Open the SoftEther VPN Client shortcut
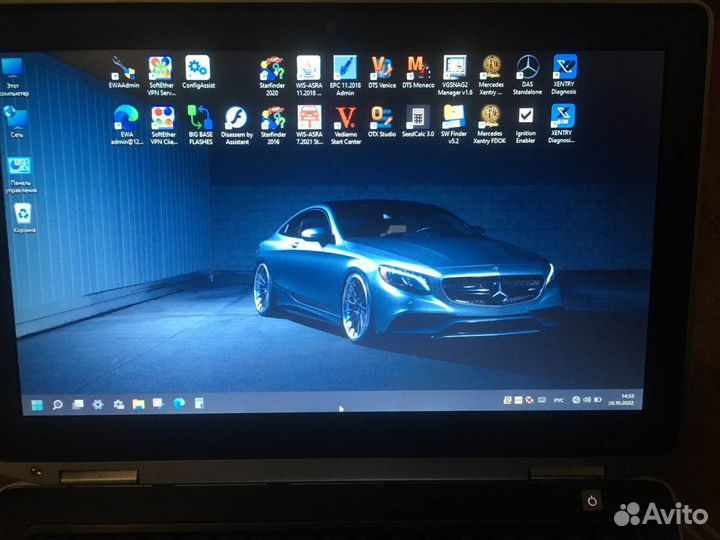This screenshot has height=540, width=720. click(x=163, y=125)
